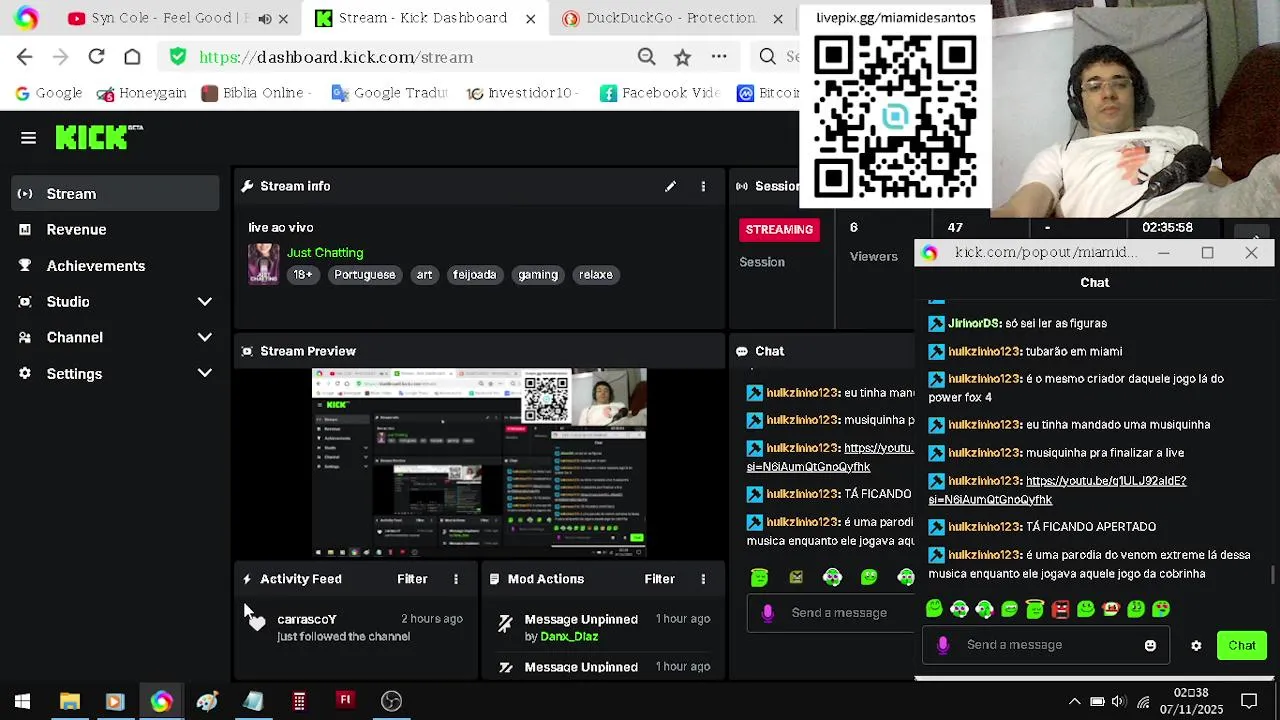Image resolution: width=1280 pixels, height=720 pixels.
Task: Click the gaming stream tag
Action: pos(538,275)
